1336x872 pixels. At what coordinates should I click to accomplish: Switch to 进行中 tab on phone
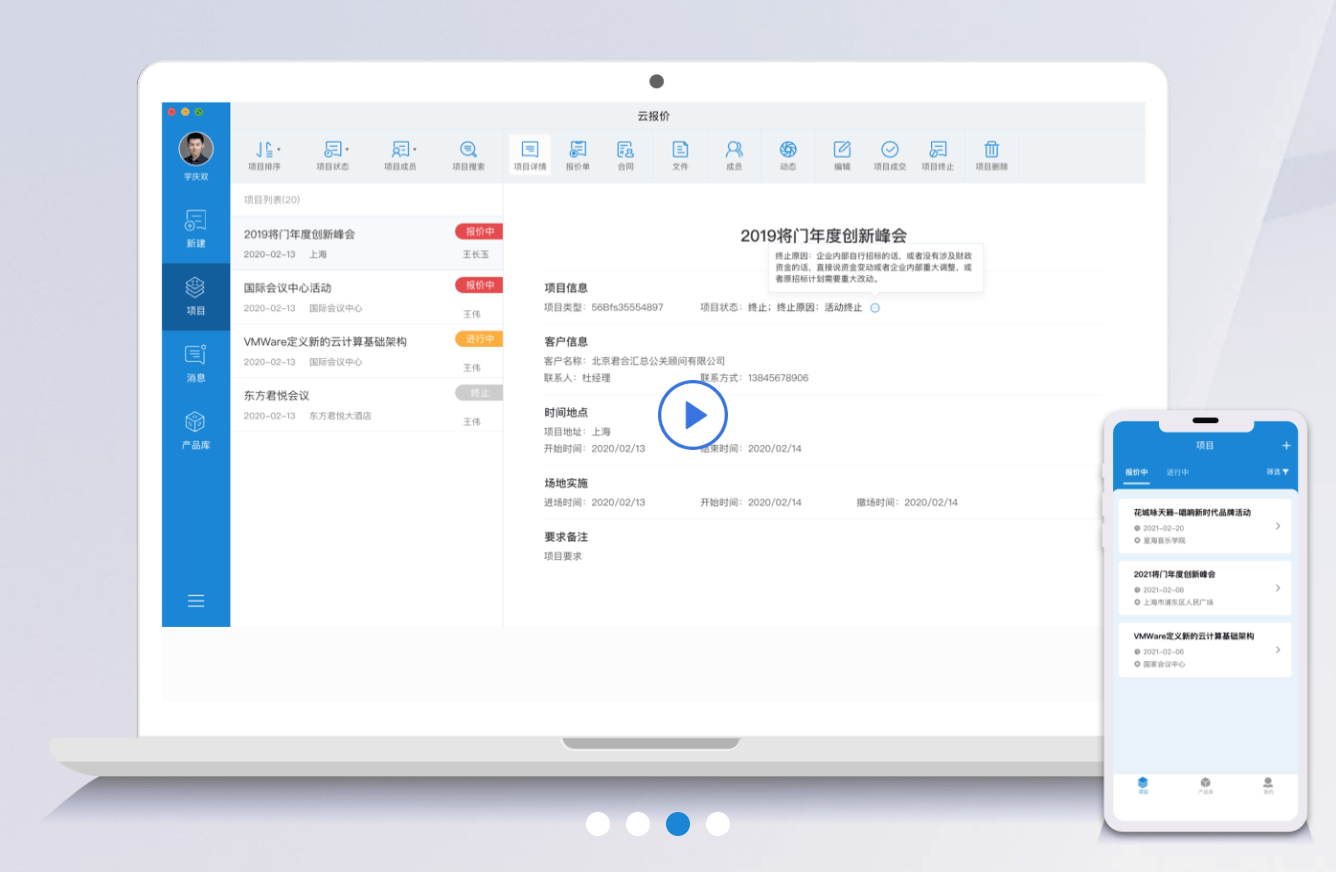point(1177,472)
